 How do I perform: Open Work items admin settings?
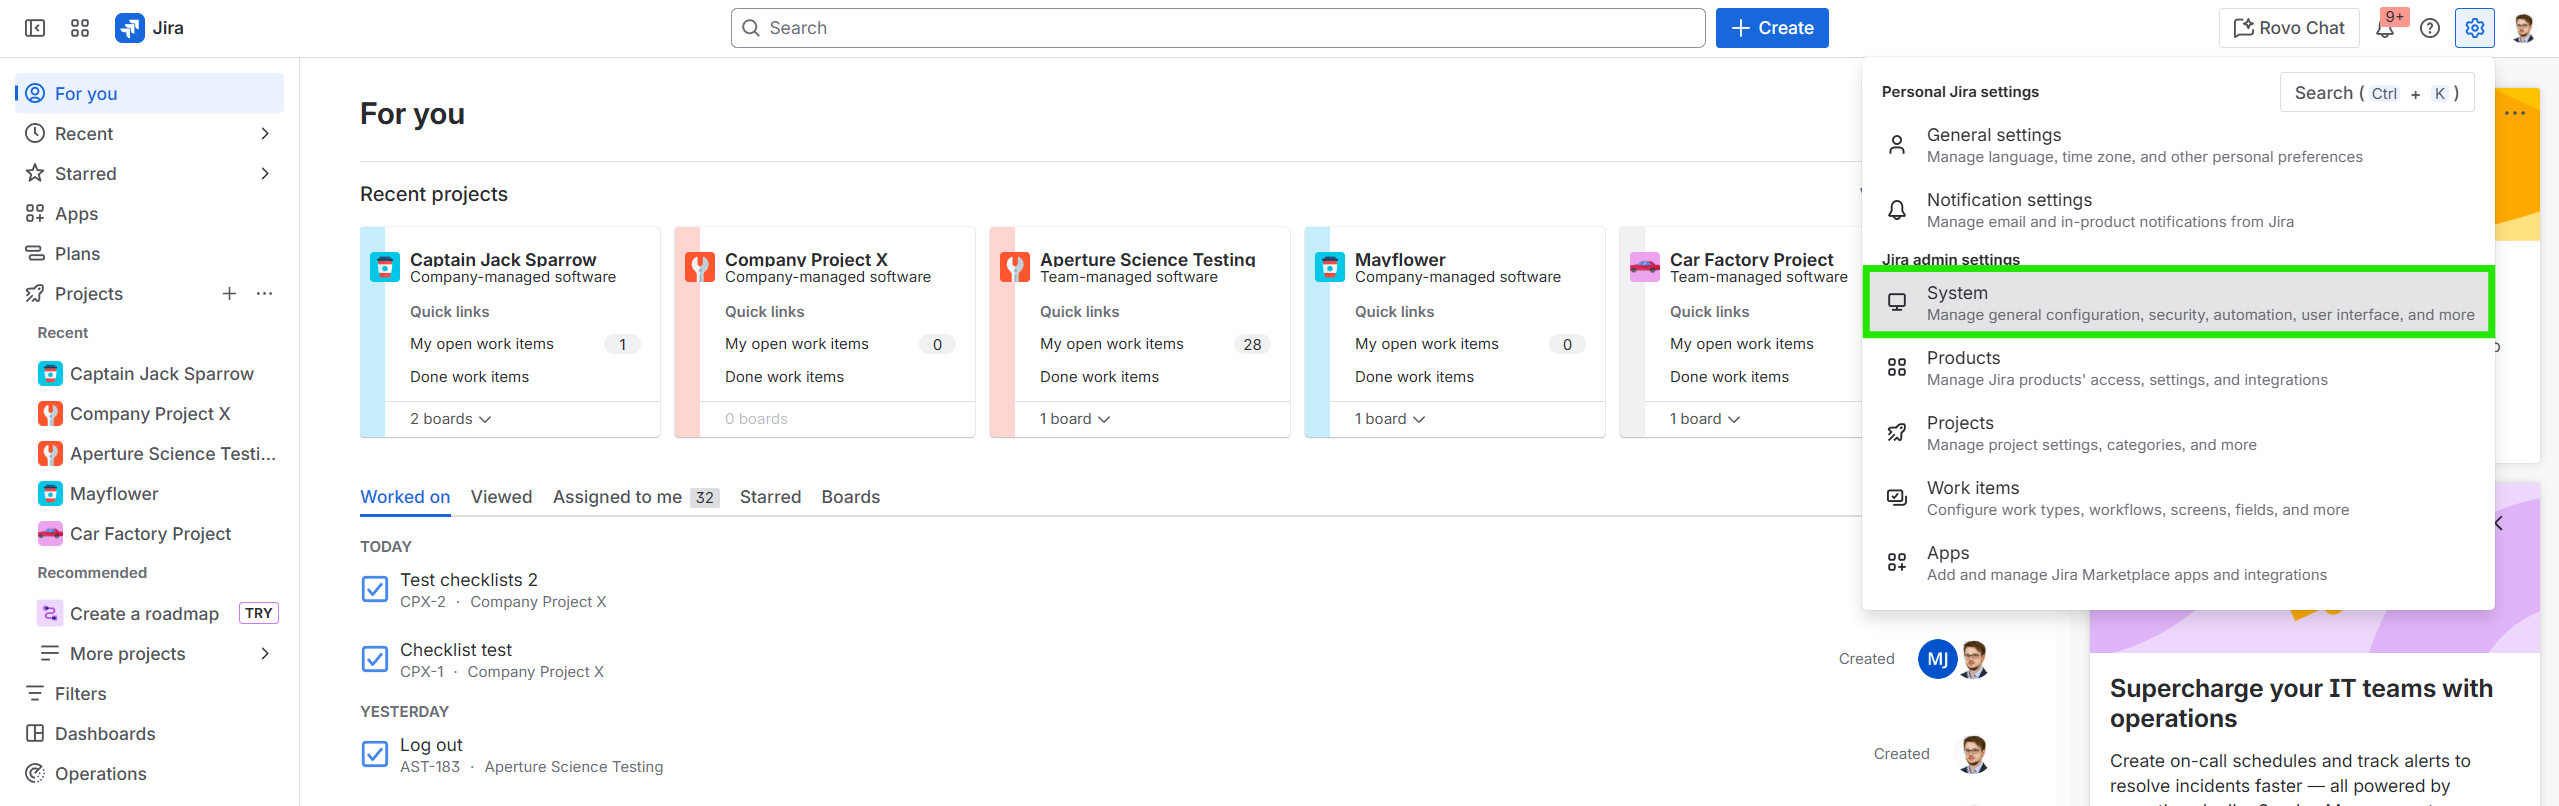[x=2178, y=498]
